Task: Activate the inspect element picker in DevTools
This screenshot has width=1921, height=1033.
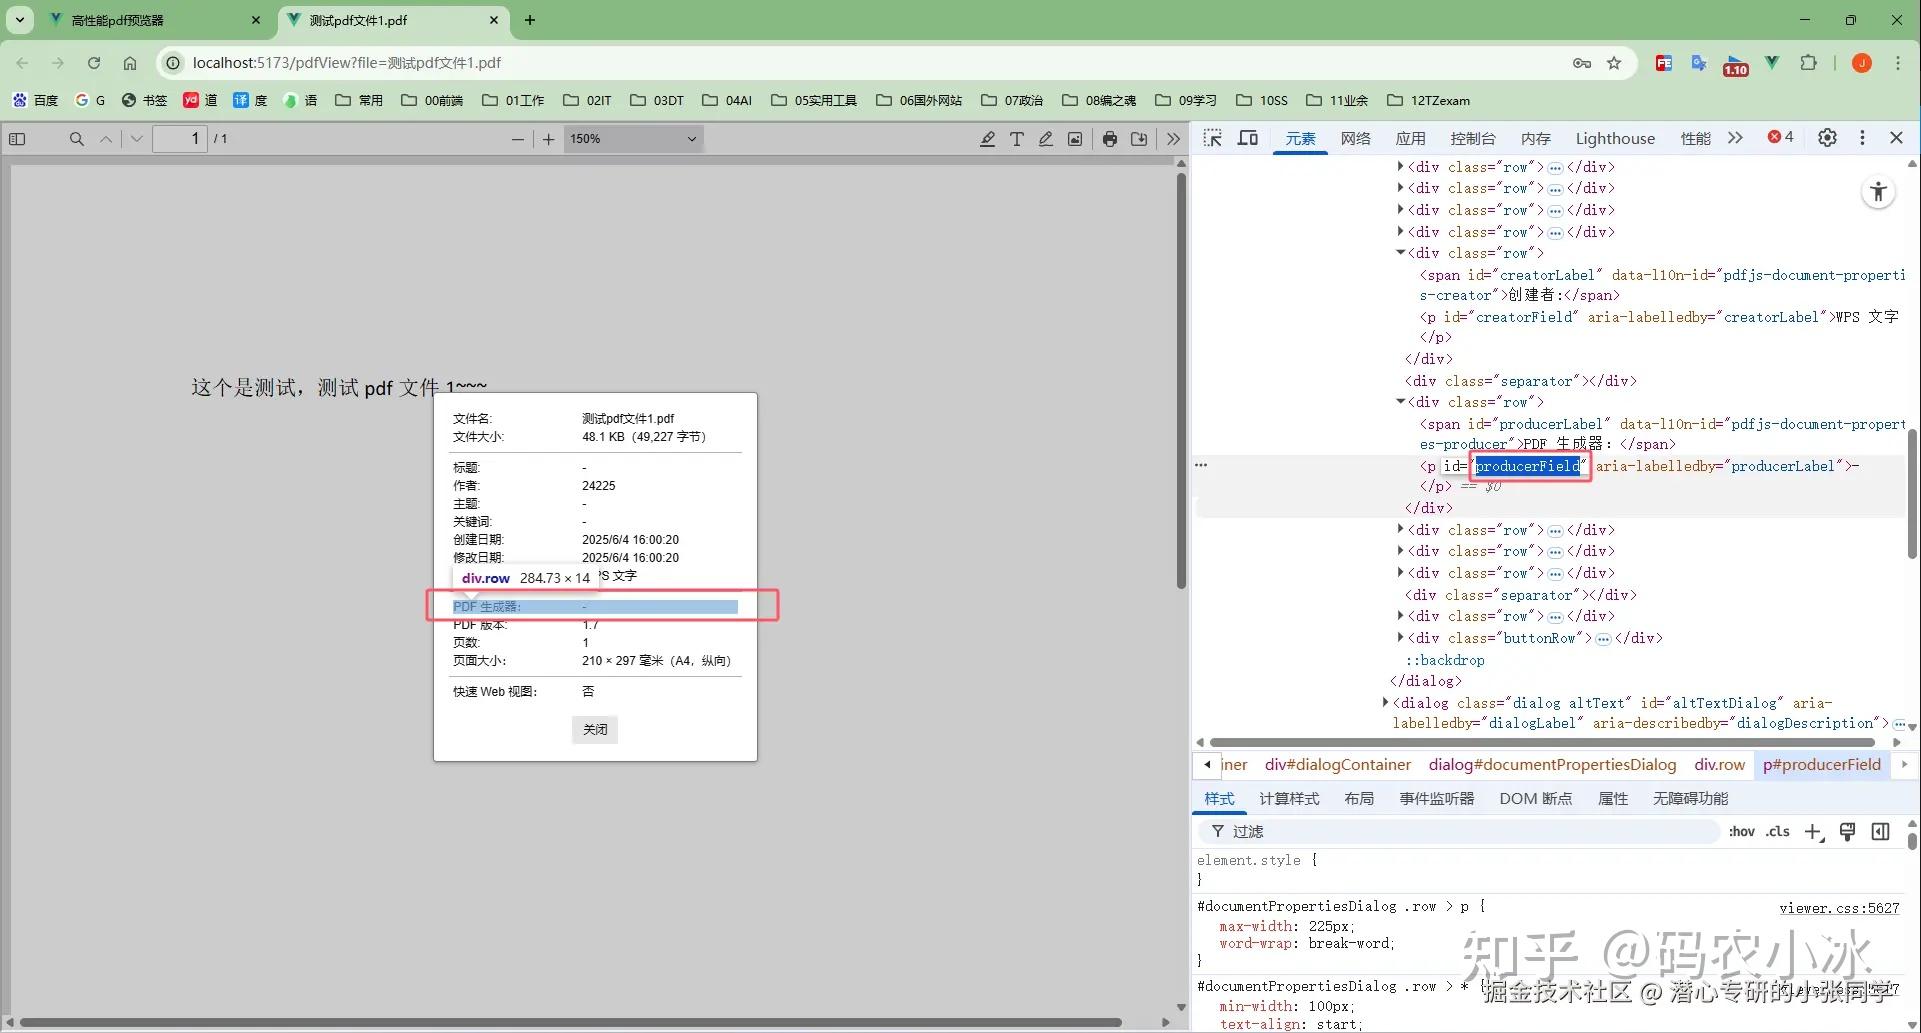Action: 1212,138
